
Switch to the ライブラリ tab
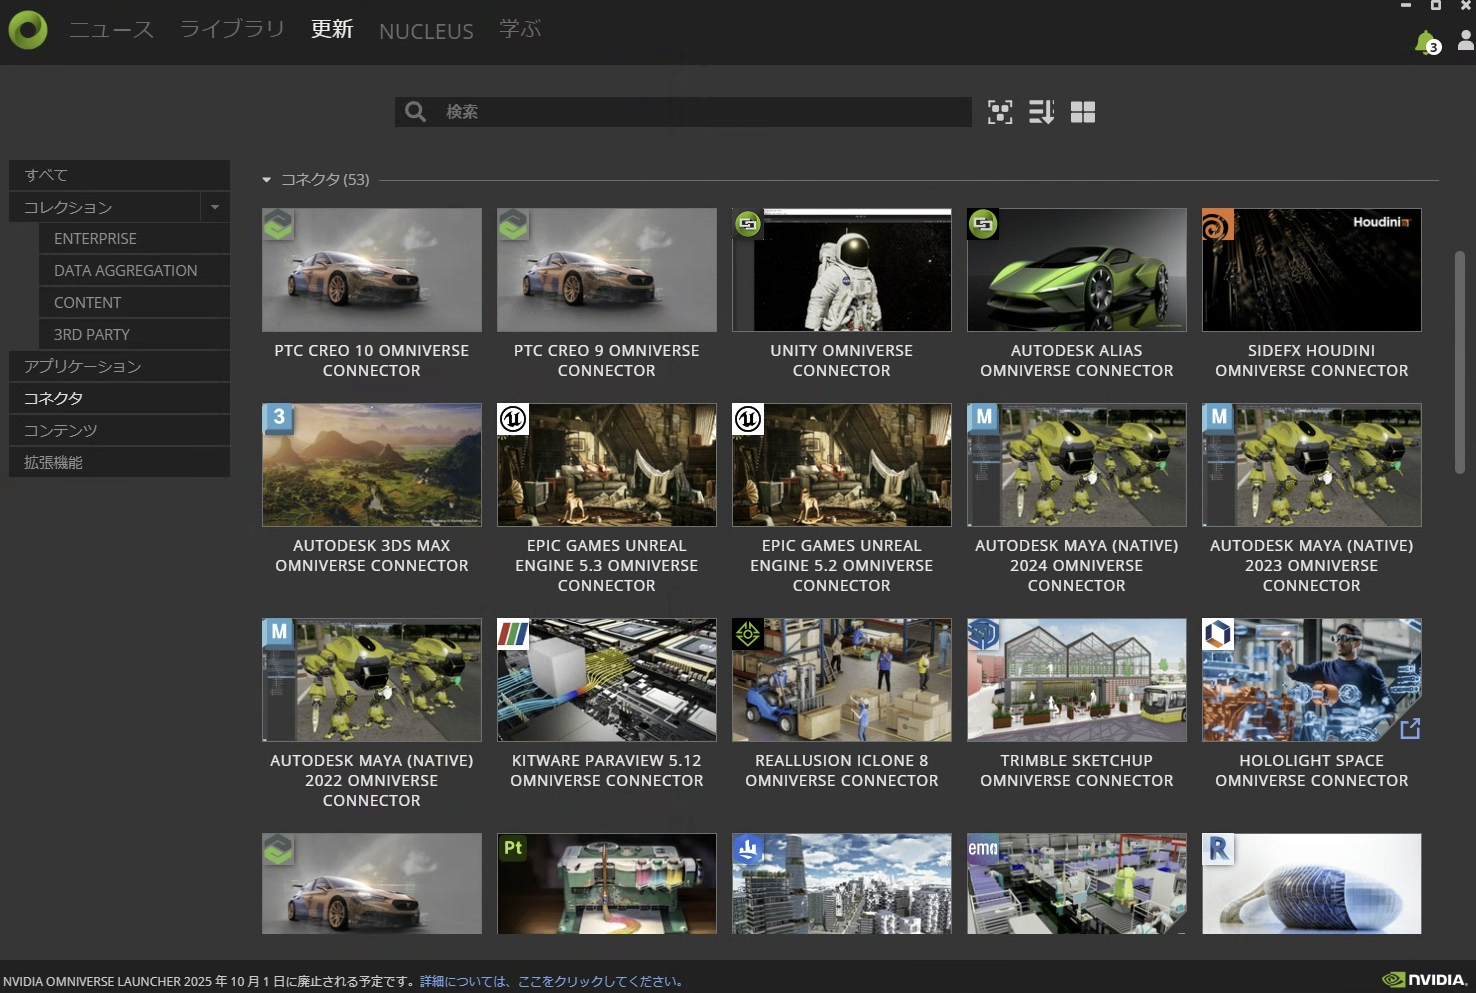[232, 29]
